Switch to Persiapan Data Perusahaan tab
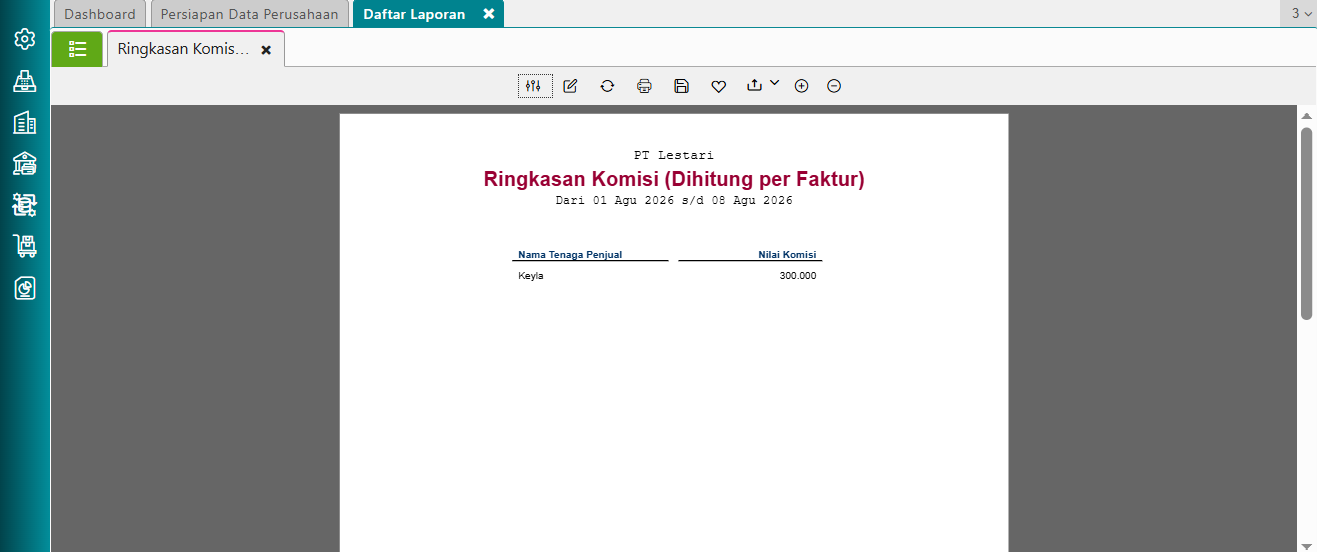Image resolution: width=1317 pixels, height=552 pixels. pos(250,14)
